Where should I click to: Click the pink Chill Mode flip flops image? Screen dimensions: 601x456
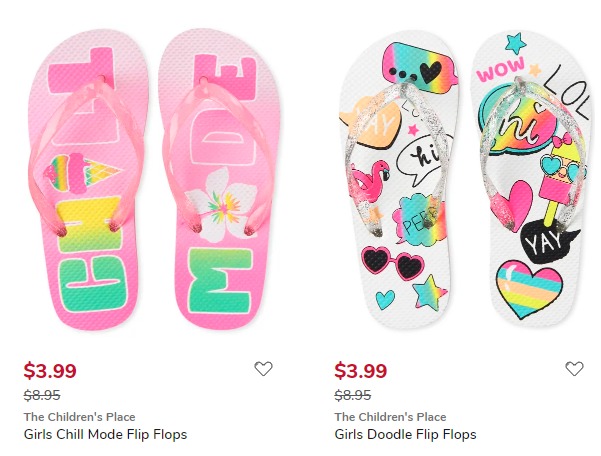pyautogui.click(x=153, y=179)
